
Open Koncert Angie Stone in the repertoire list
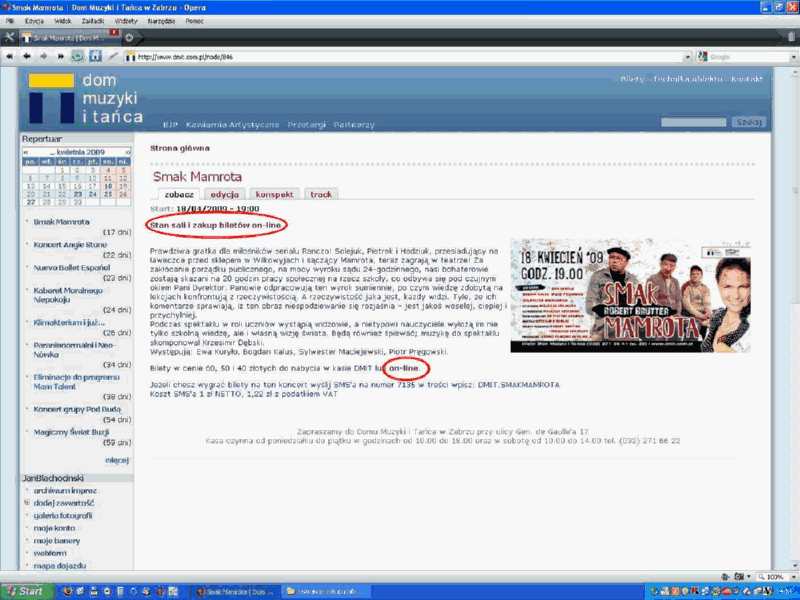pos(70,243)
